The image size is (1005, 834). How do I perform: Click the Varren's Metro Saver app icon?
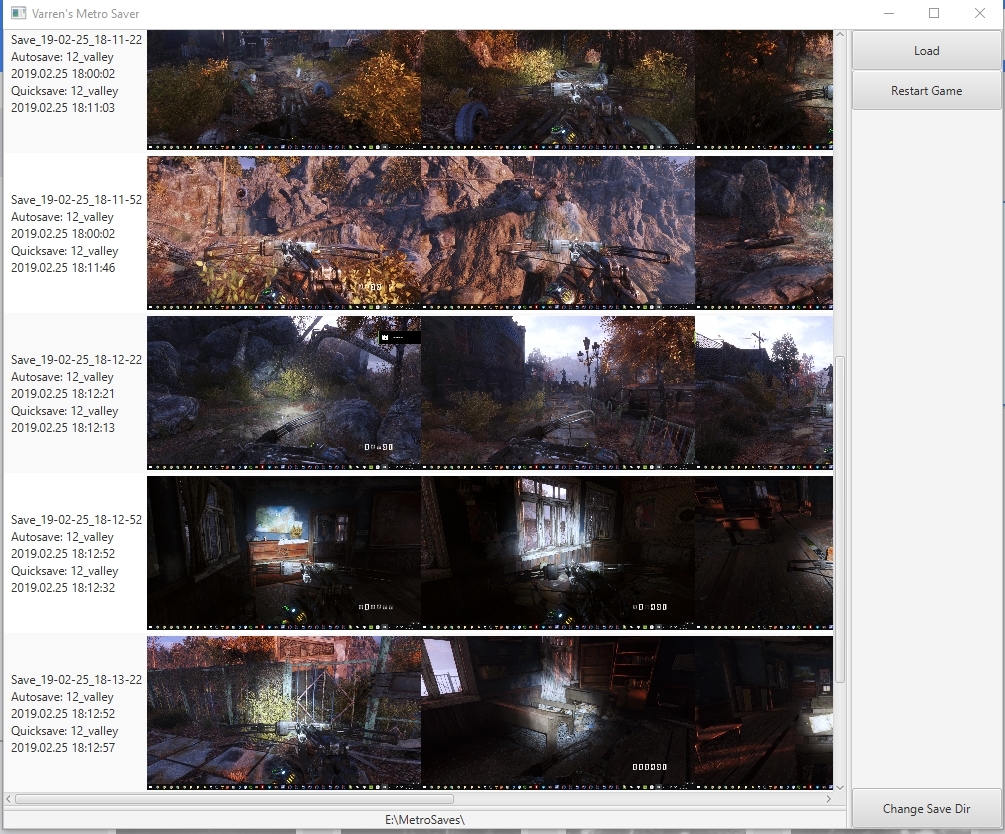click(19, 13)
